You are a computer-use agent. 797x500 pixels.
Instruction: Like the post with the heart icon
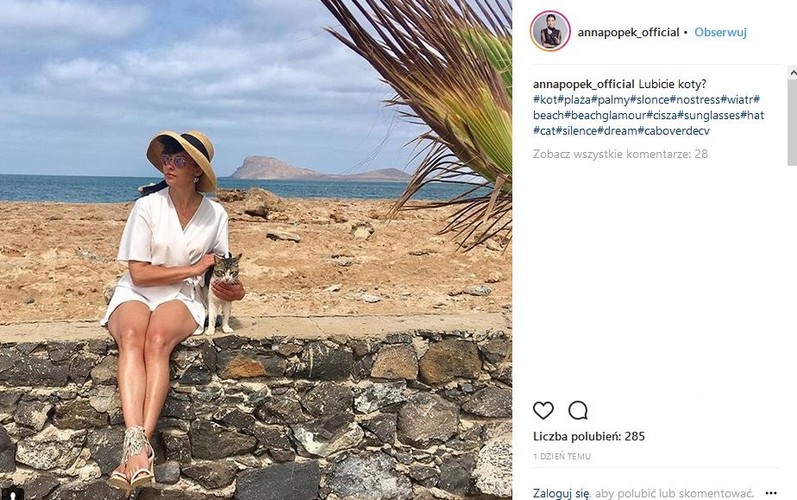pyautogui.click(x=543, y=410)
